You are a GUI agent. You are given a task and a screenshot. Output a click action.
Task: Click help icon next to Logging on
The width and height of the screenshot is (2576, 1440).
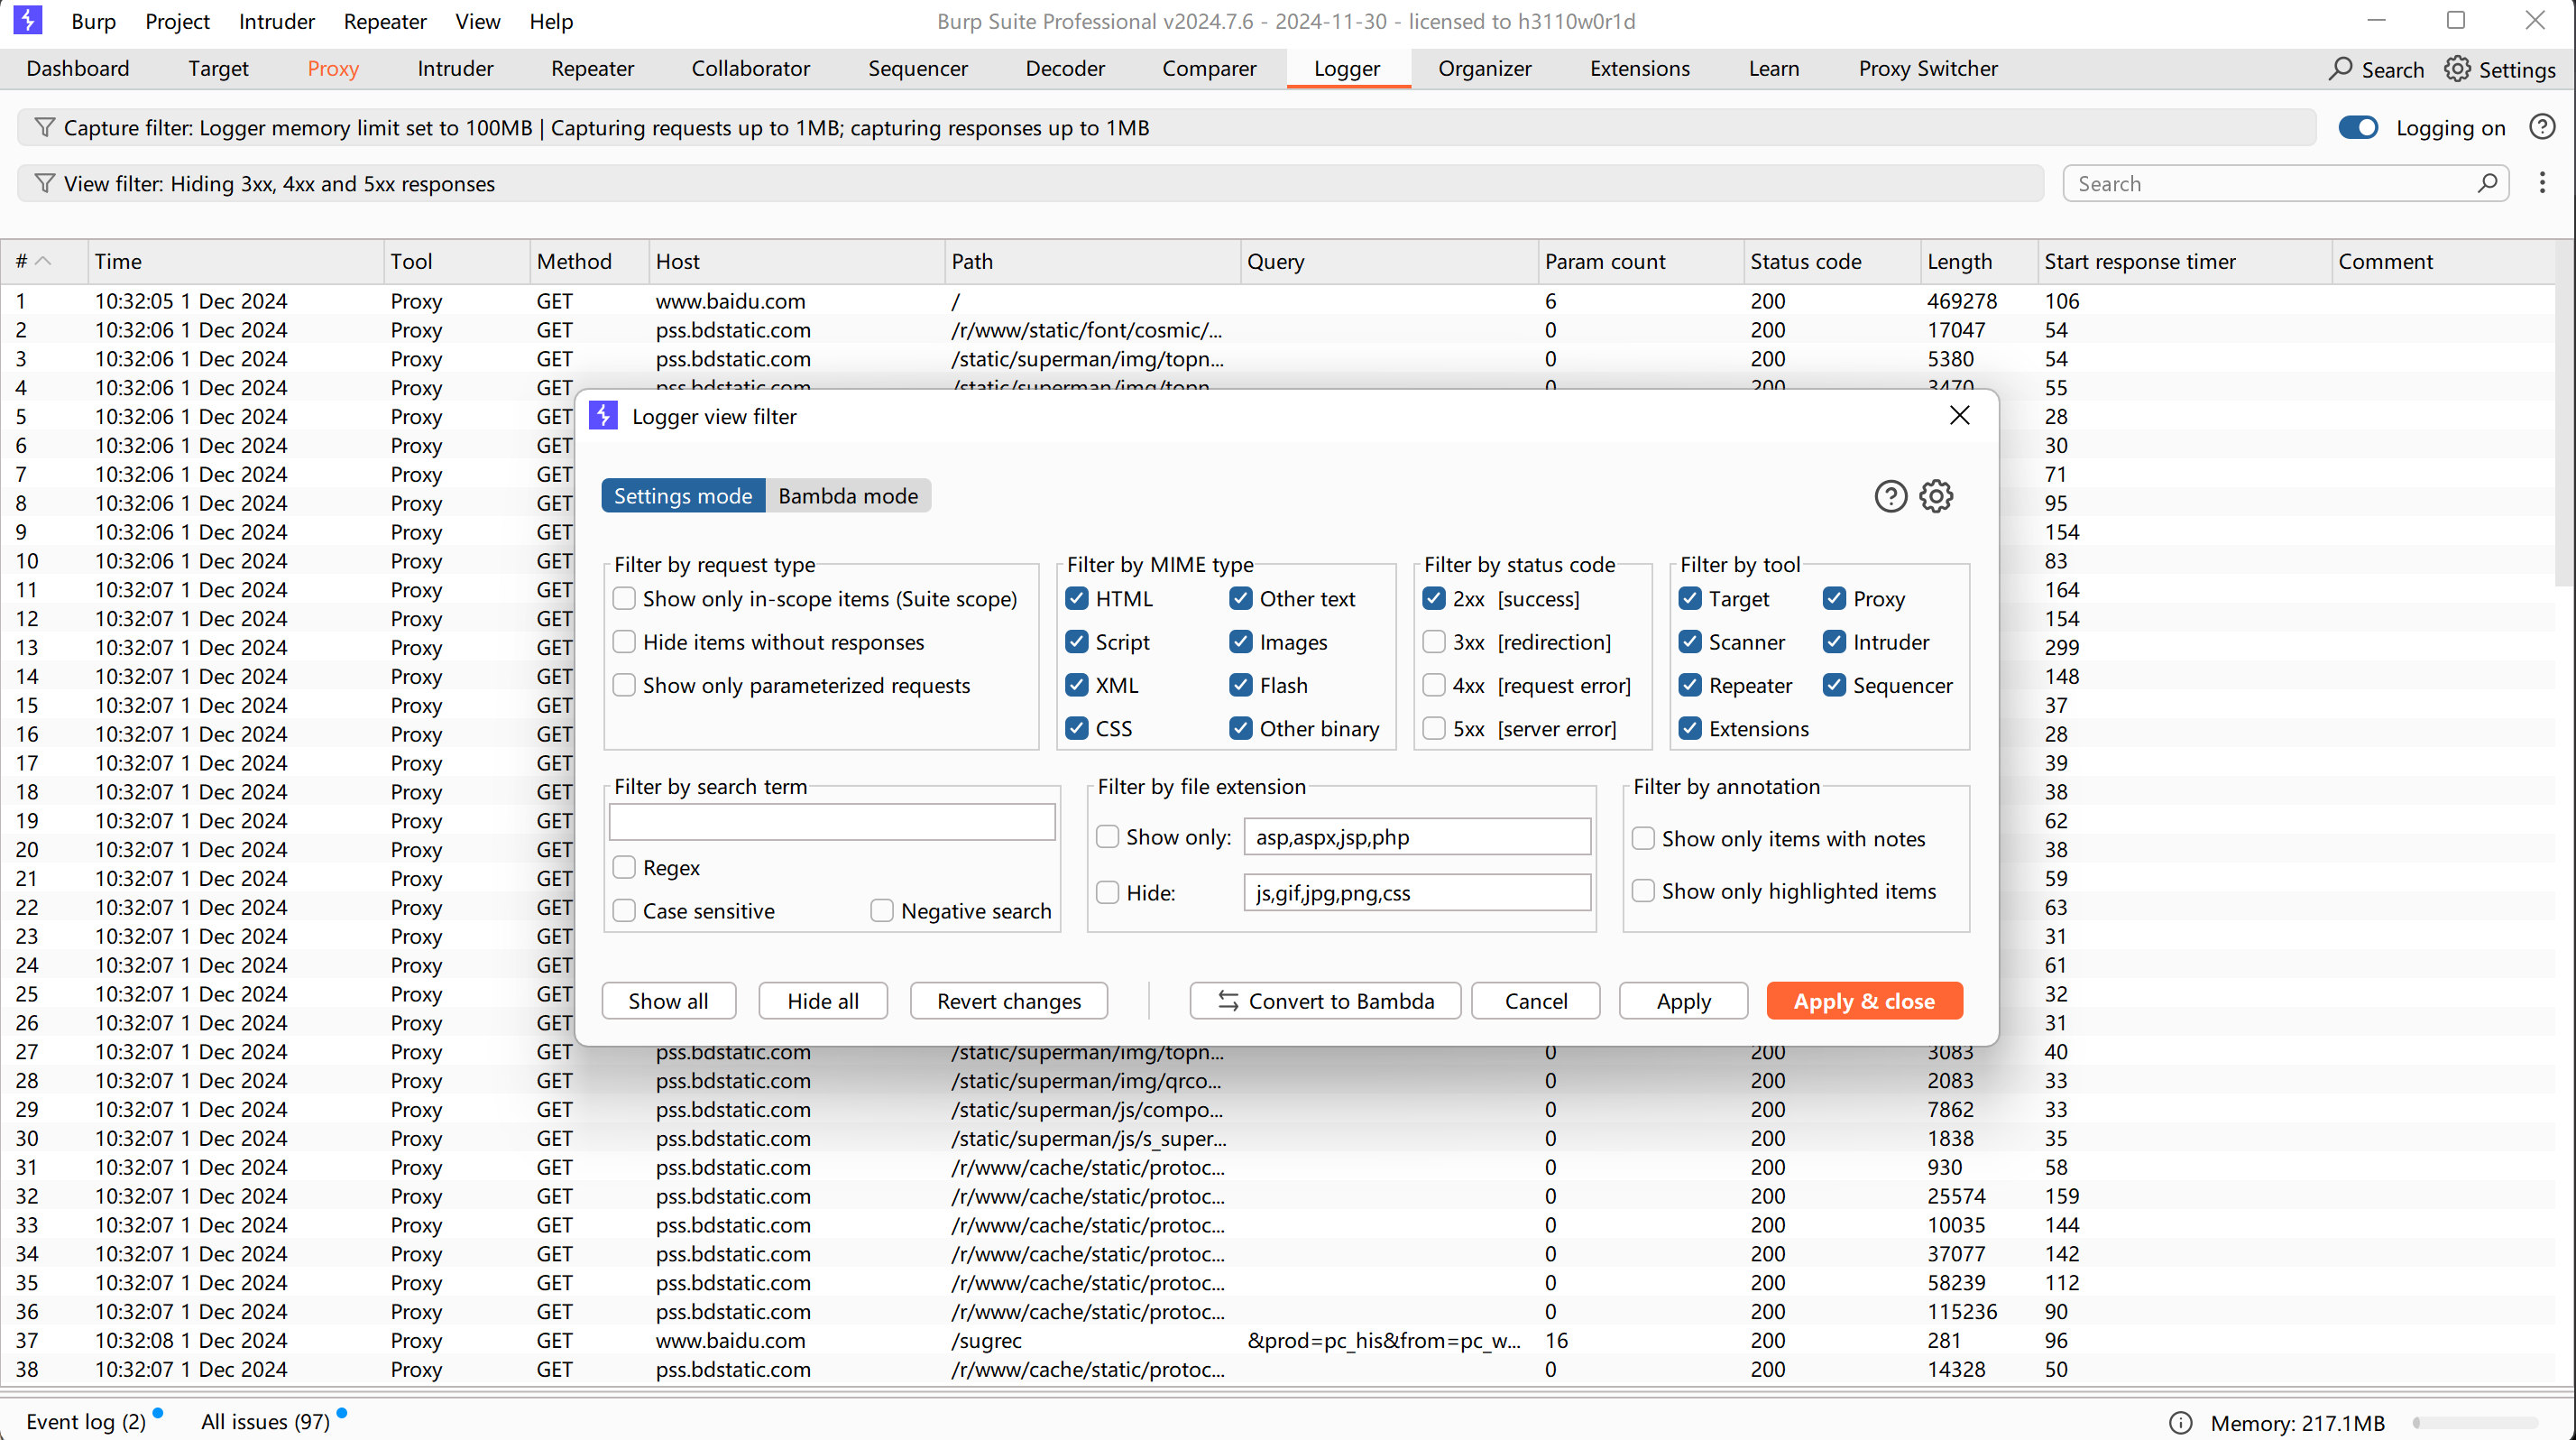pos(2541,127)
